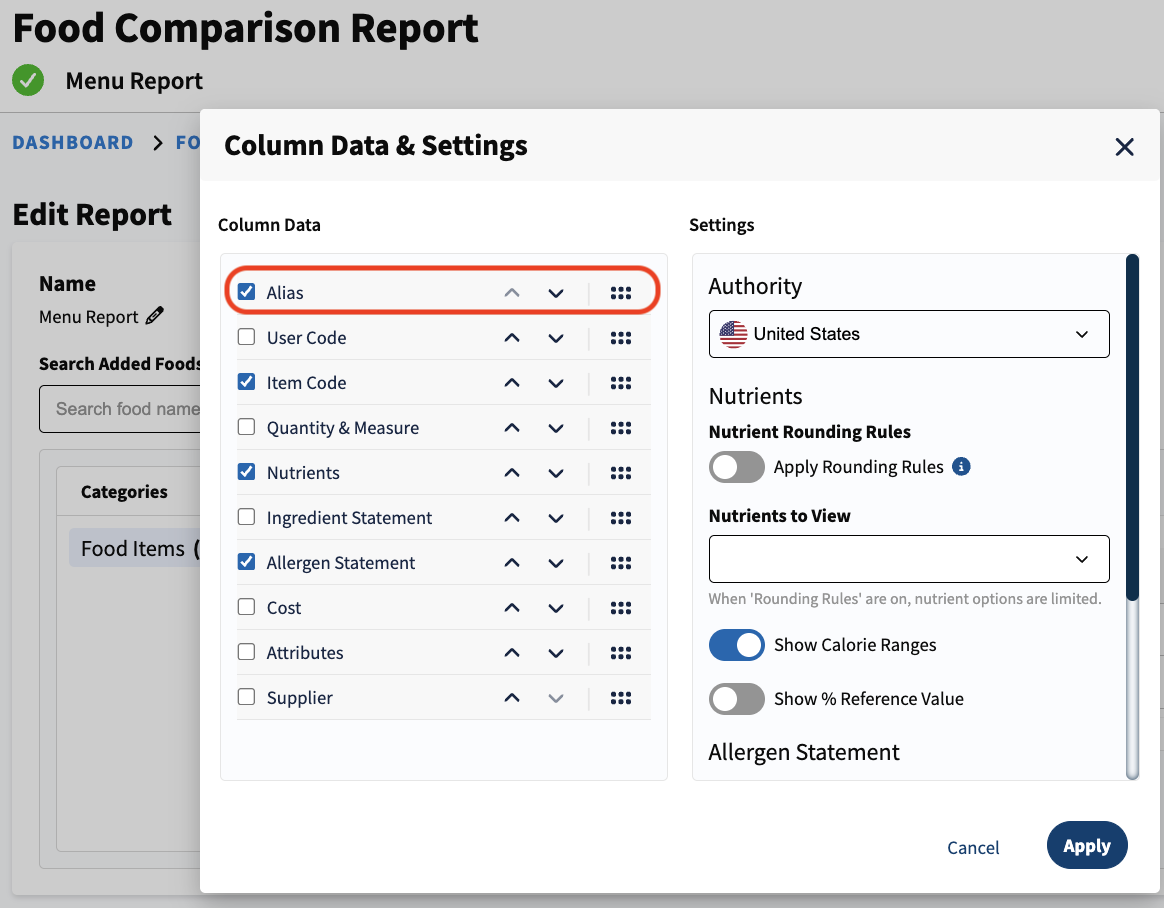
Task: Click the Cost drag handle
Action: click(621, 608)
